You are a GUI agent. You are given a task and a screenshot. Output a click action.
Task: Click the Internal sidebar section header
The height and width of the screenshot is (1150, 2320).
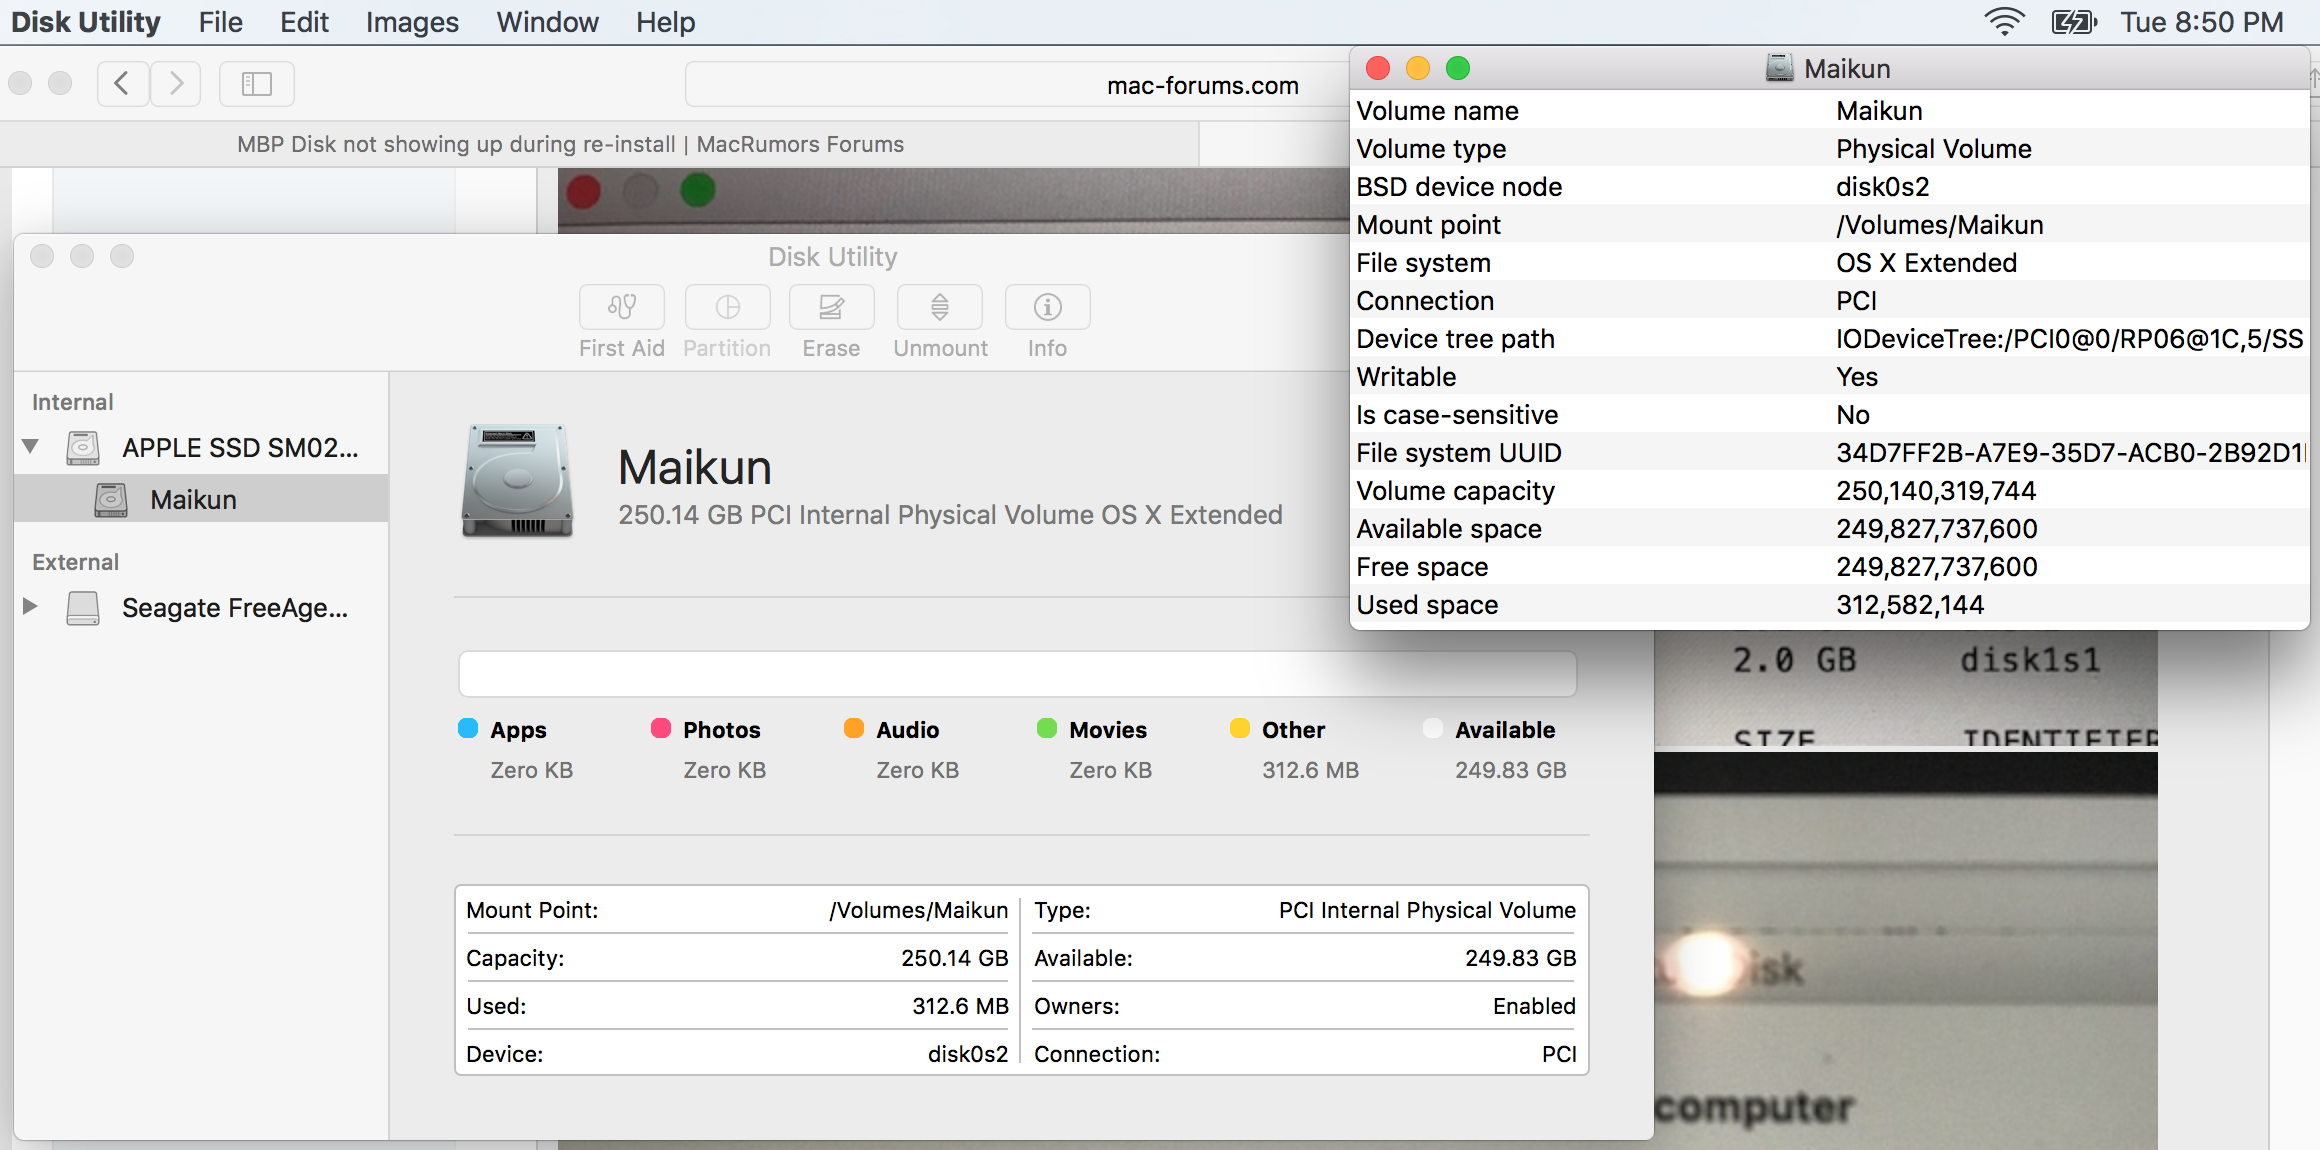tap(73, 402)
